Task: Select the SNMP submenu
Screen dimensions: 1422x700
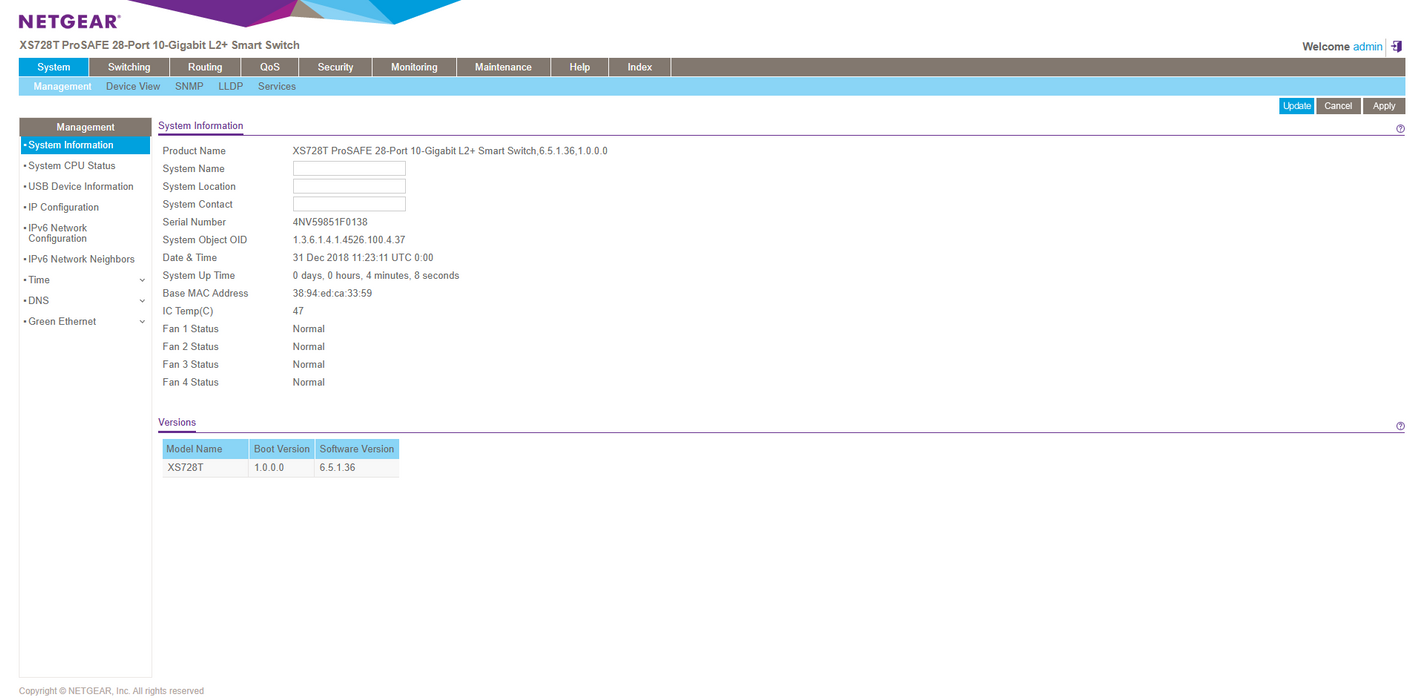Action: 189,87
